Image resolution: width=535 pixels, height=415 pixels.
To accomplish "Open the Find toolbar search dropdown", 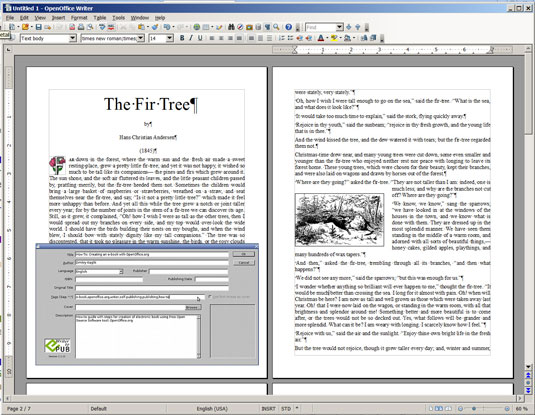I will (339, 27).
